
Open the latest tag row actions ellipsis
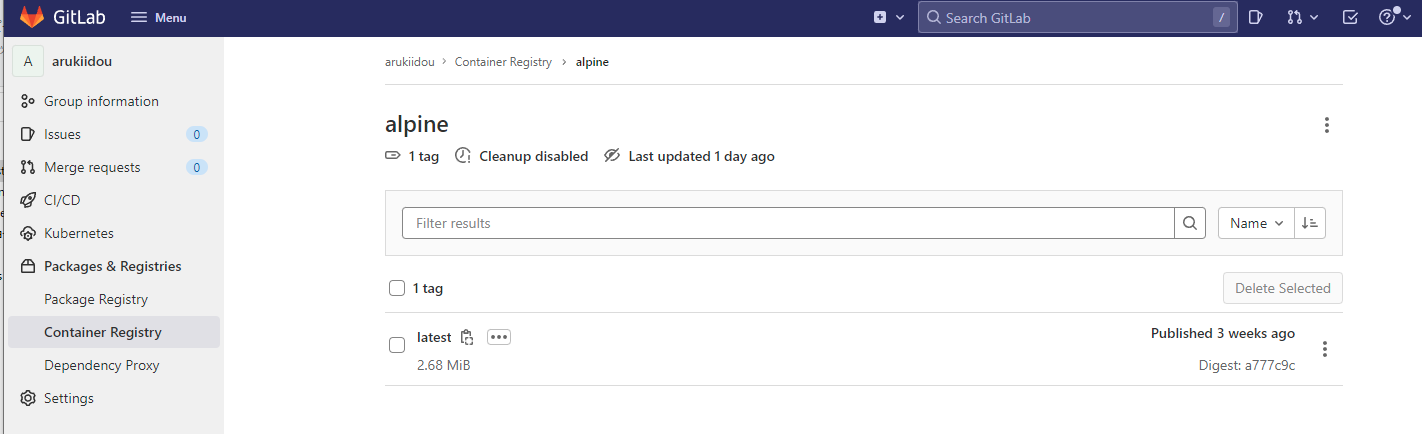click(1325, 349)
